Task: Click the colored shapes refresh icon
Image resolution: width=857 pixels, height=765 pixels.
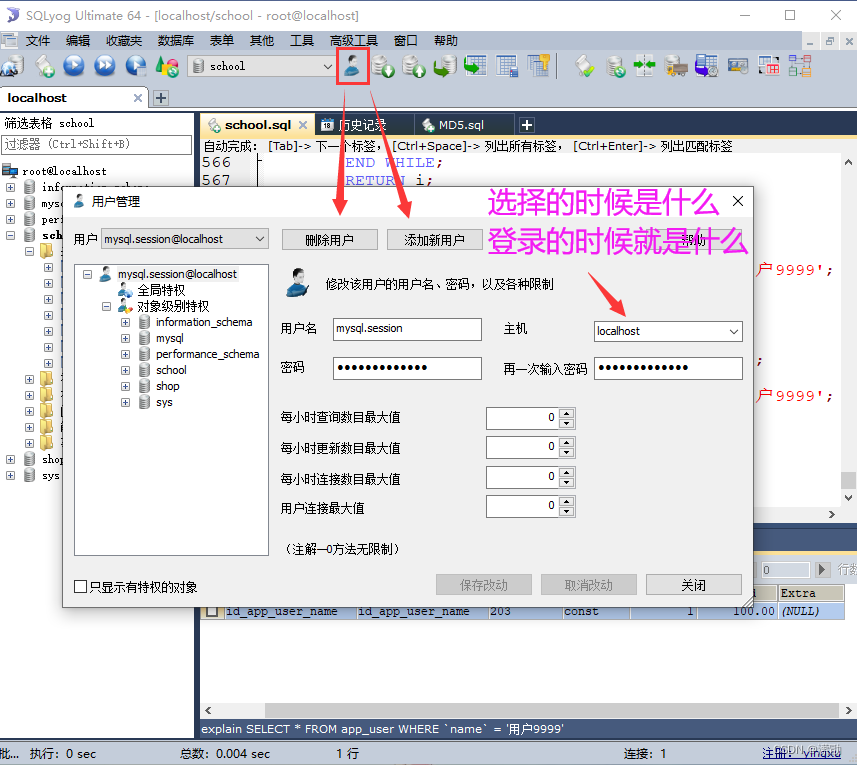Action: click(x=167, y=66)
